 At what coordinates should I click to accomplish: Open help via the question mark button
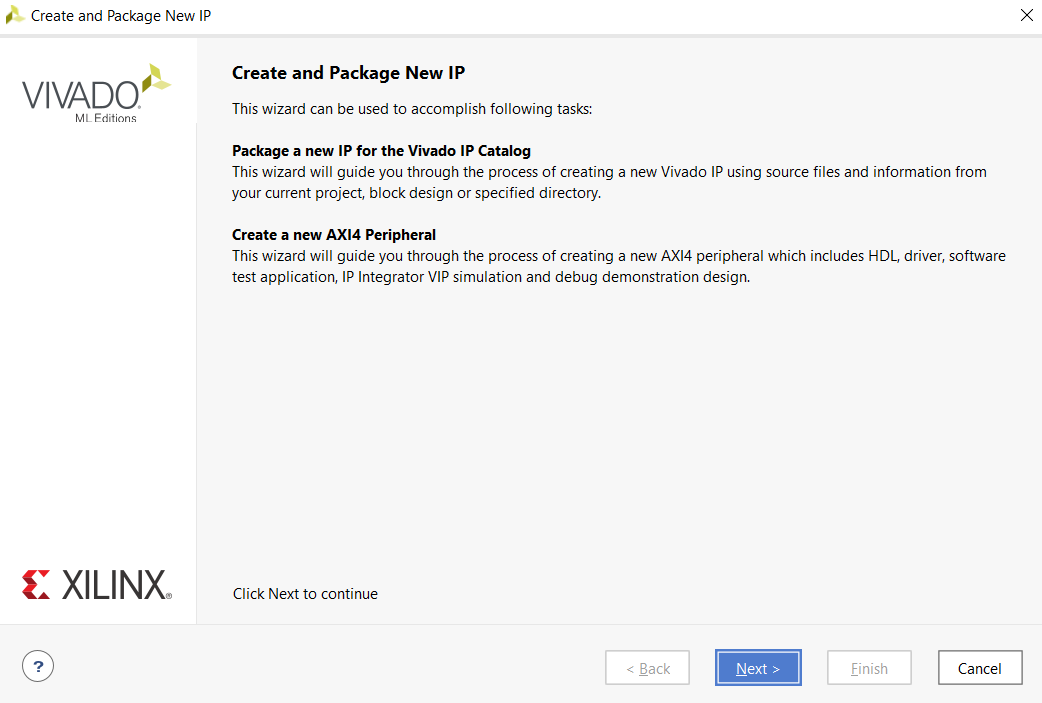tap(37, 665)
